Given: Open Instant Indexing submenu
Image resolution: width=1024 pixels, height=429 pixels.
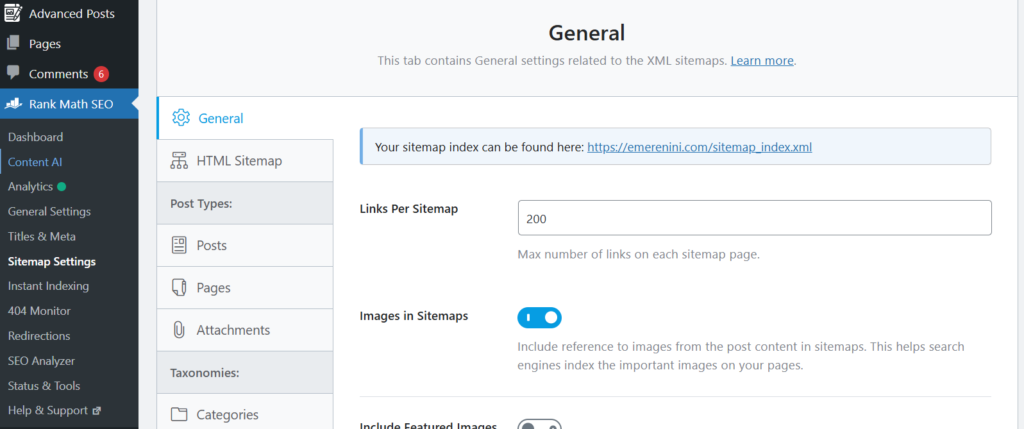Looking at the screenshot, I should click(x=48, y=286).
